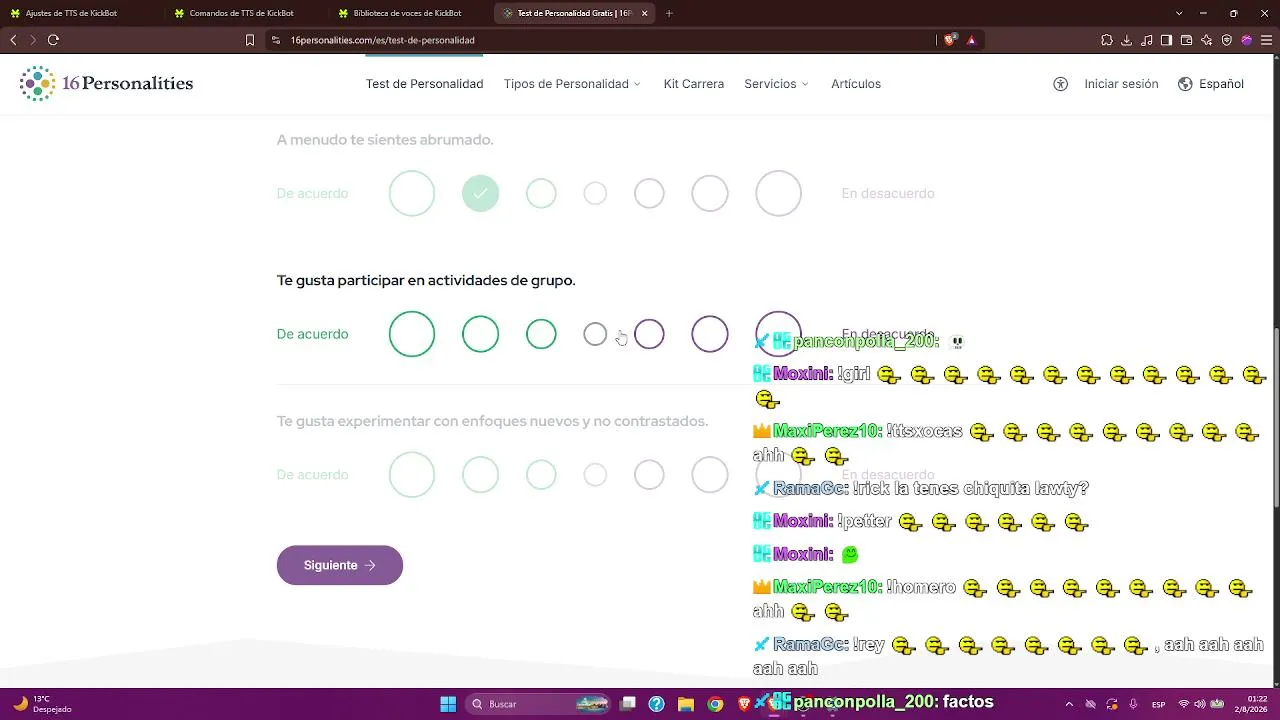Click the Siguiente button
The height and width of the screenshot is (720, 1280).
[340, 565]
